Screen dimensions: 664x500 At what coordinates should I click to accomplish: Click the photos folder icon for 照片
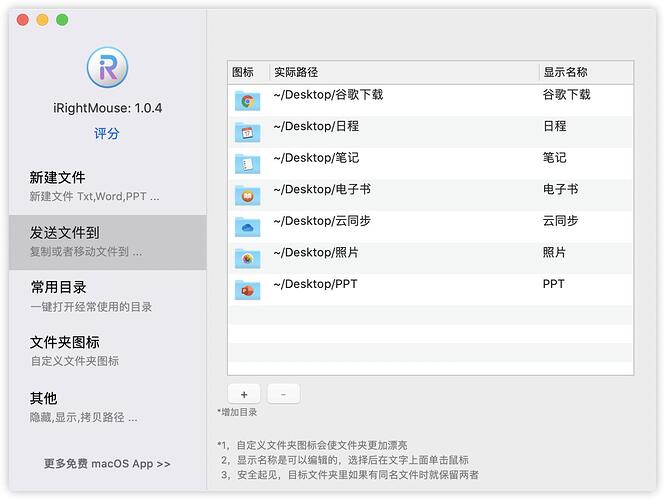[247, 258]
